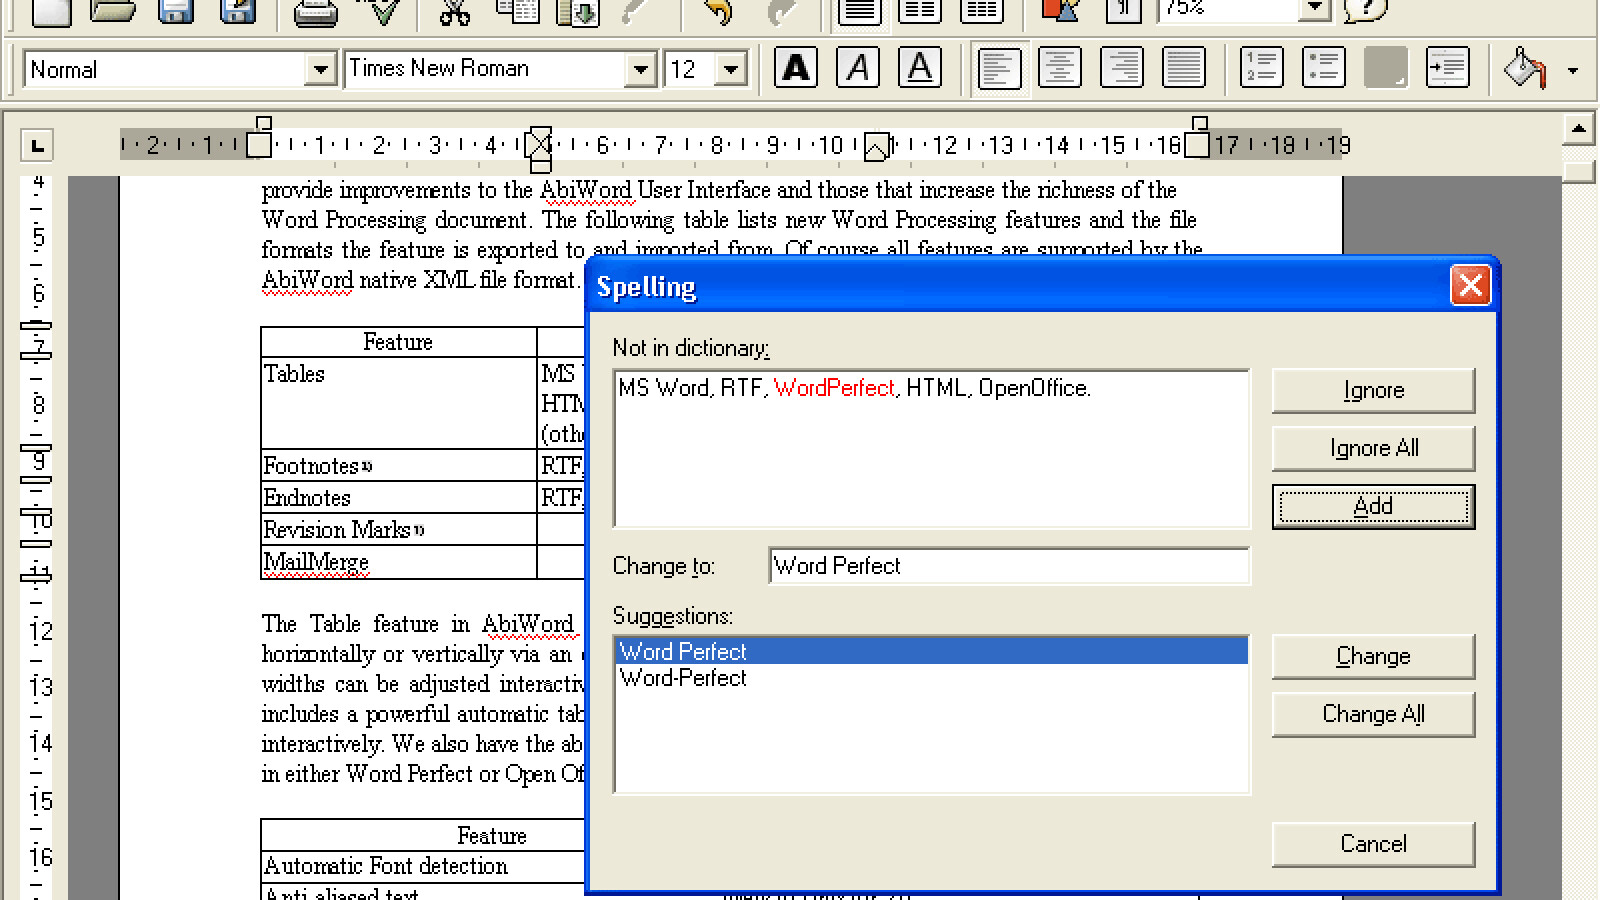This screenshot has width=1600, height=900.
Task: Center-align the paragraph
Action: 1059,69
